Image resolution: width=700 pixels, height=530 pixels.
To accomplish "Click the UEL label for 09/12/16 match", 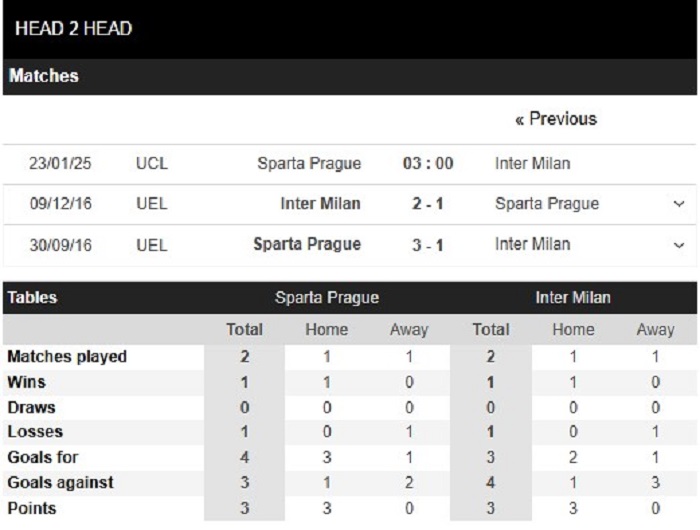I will tap(152, 204).
